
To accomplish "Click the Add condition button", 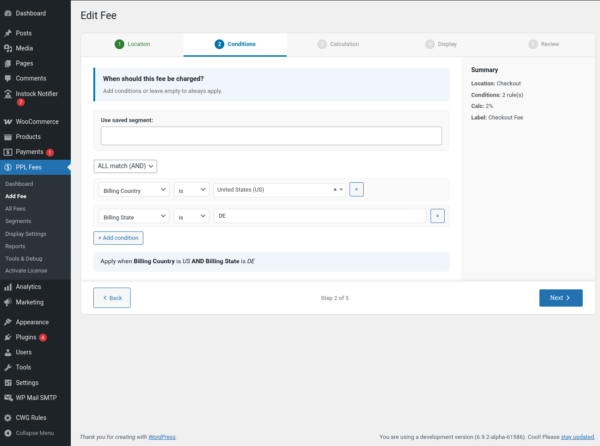I will [118, 238].
